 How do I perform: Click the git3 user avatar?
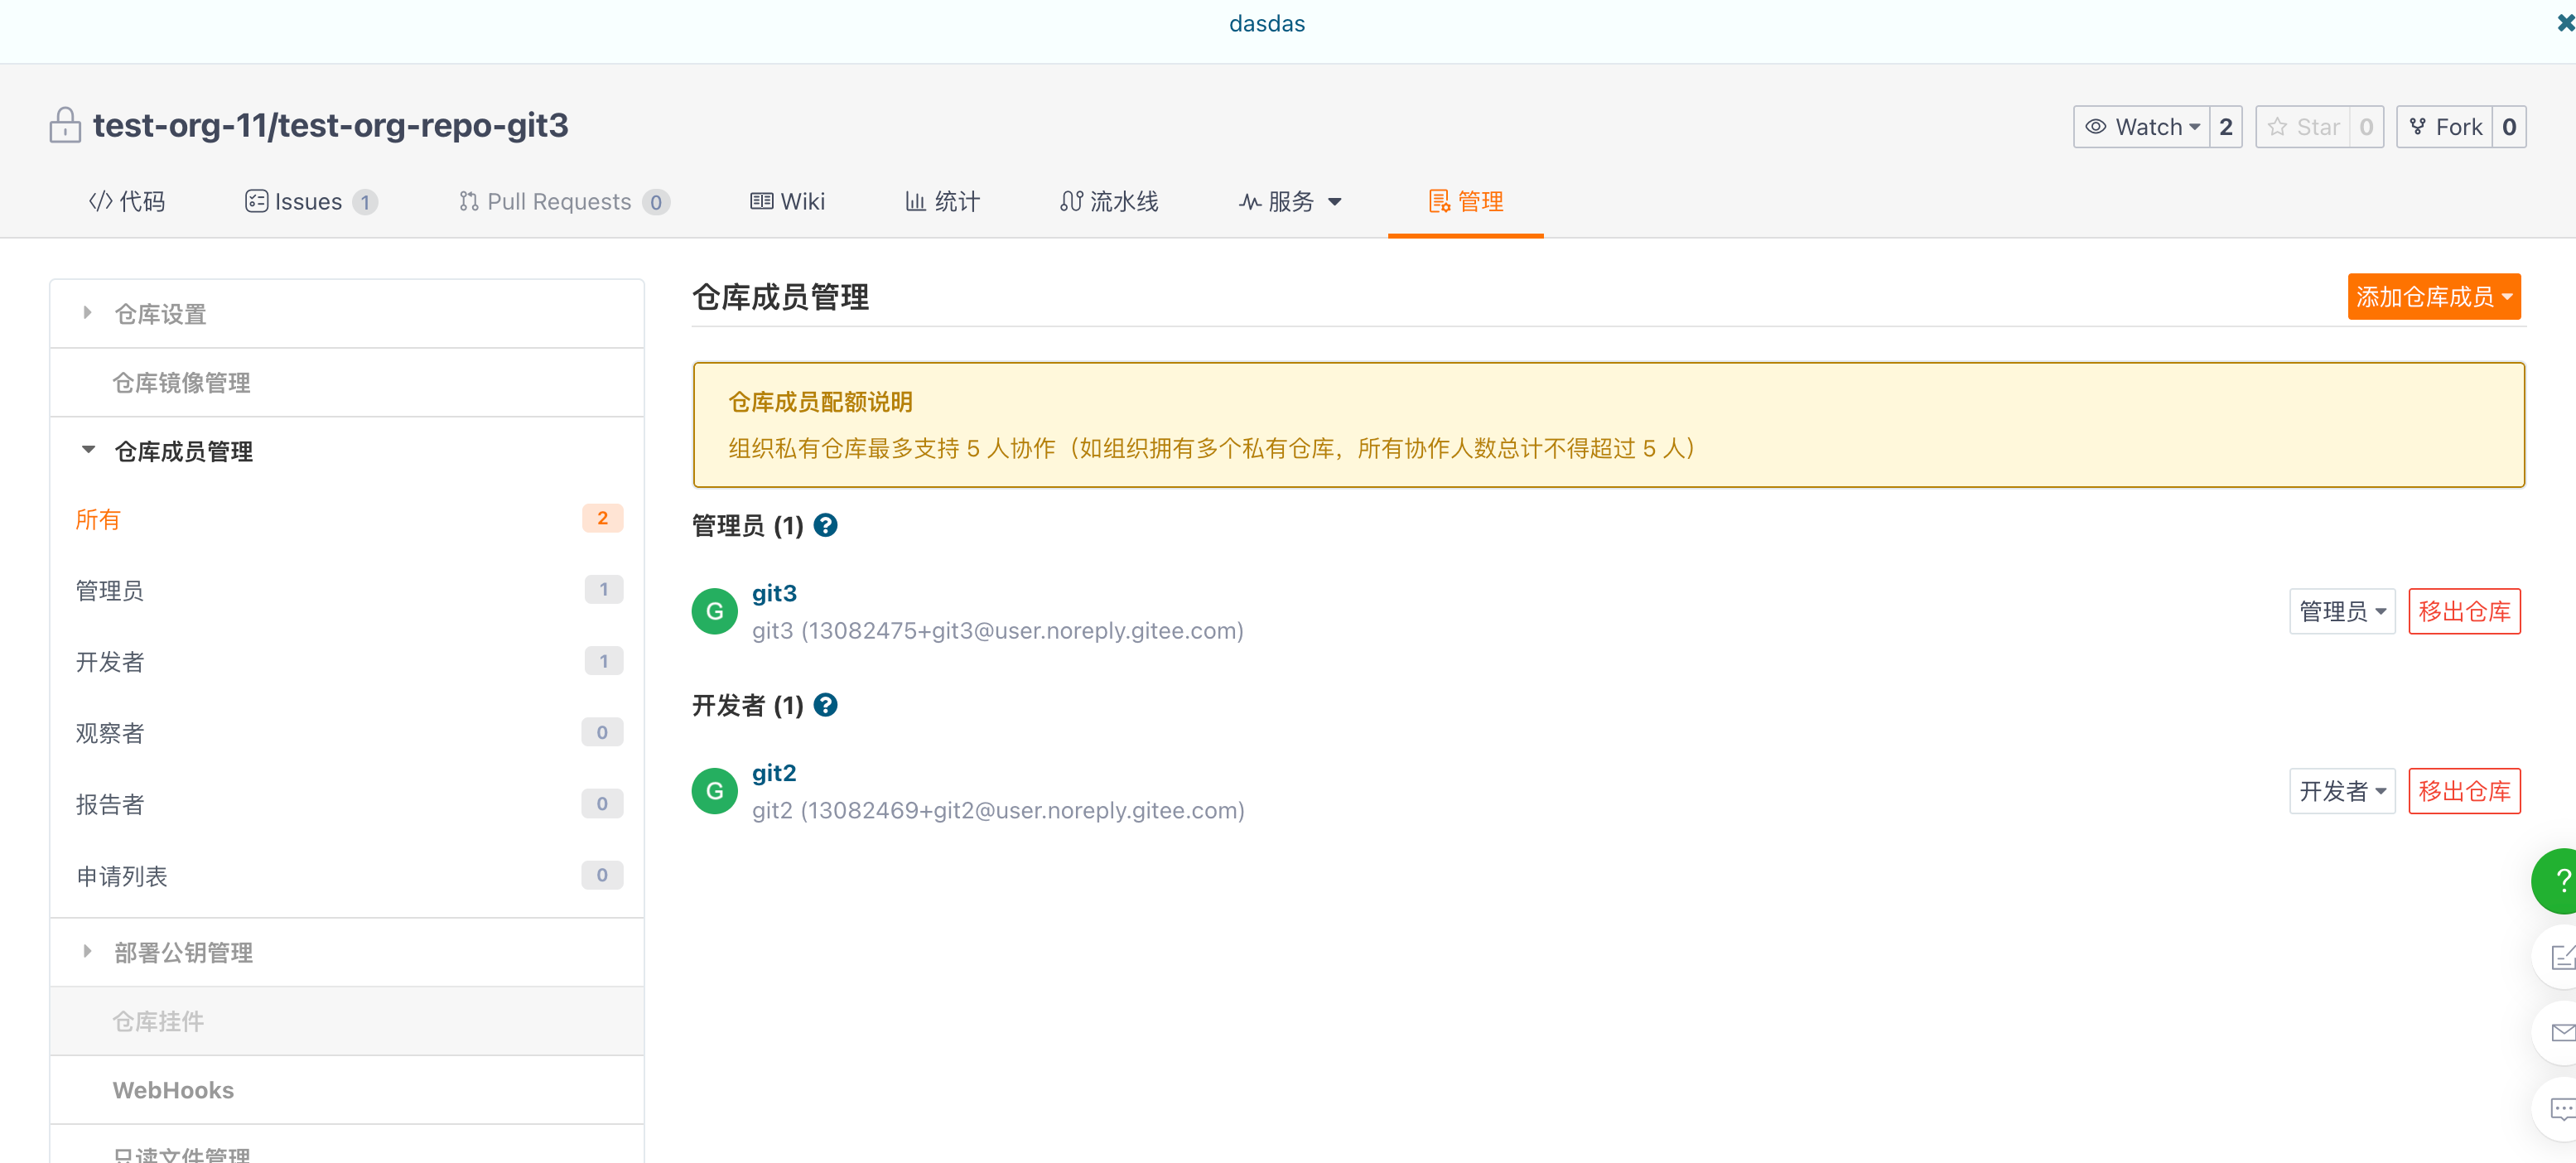[x=714, y=611]
